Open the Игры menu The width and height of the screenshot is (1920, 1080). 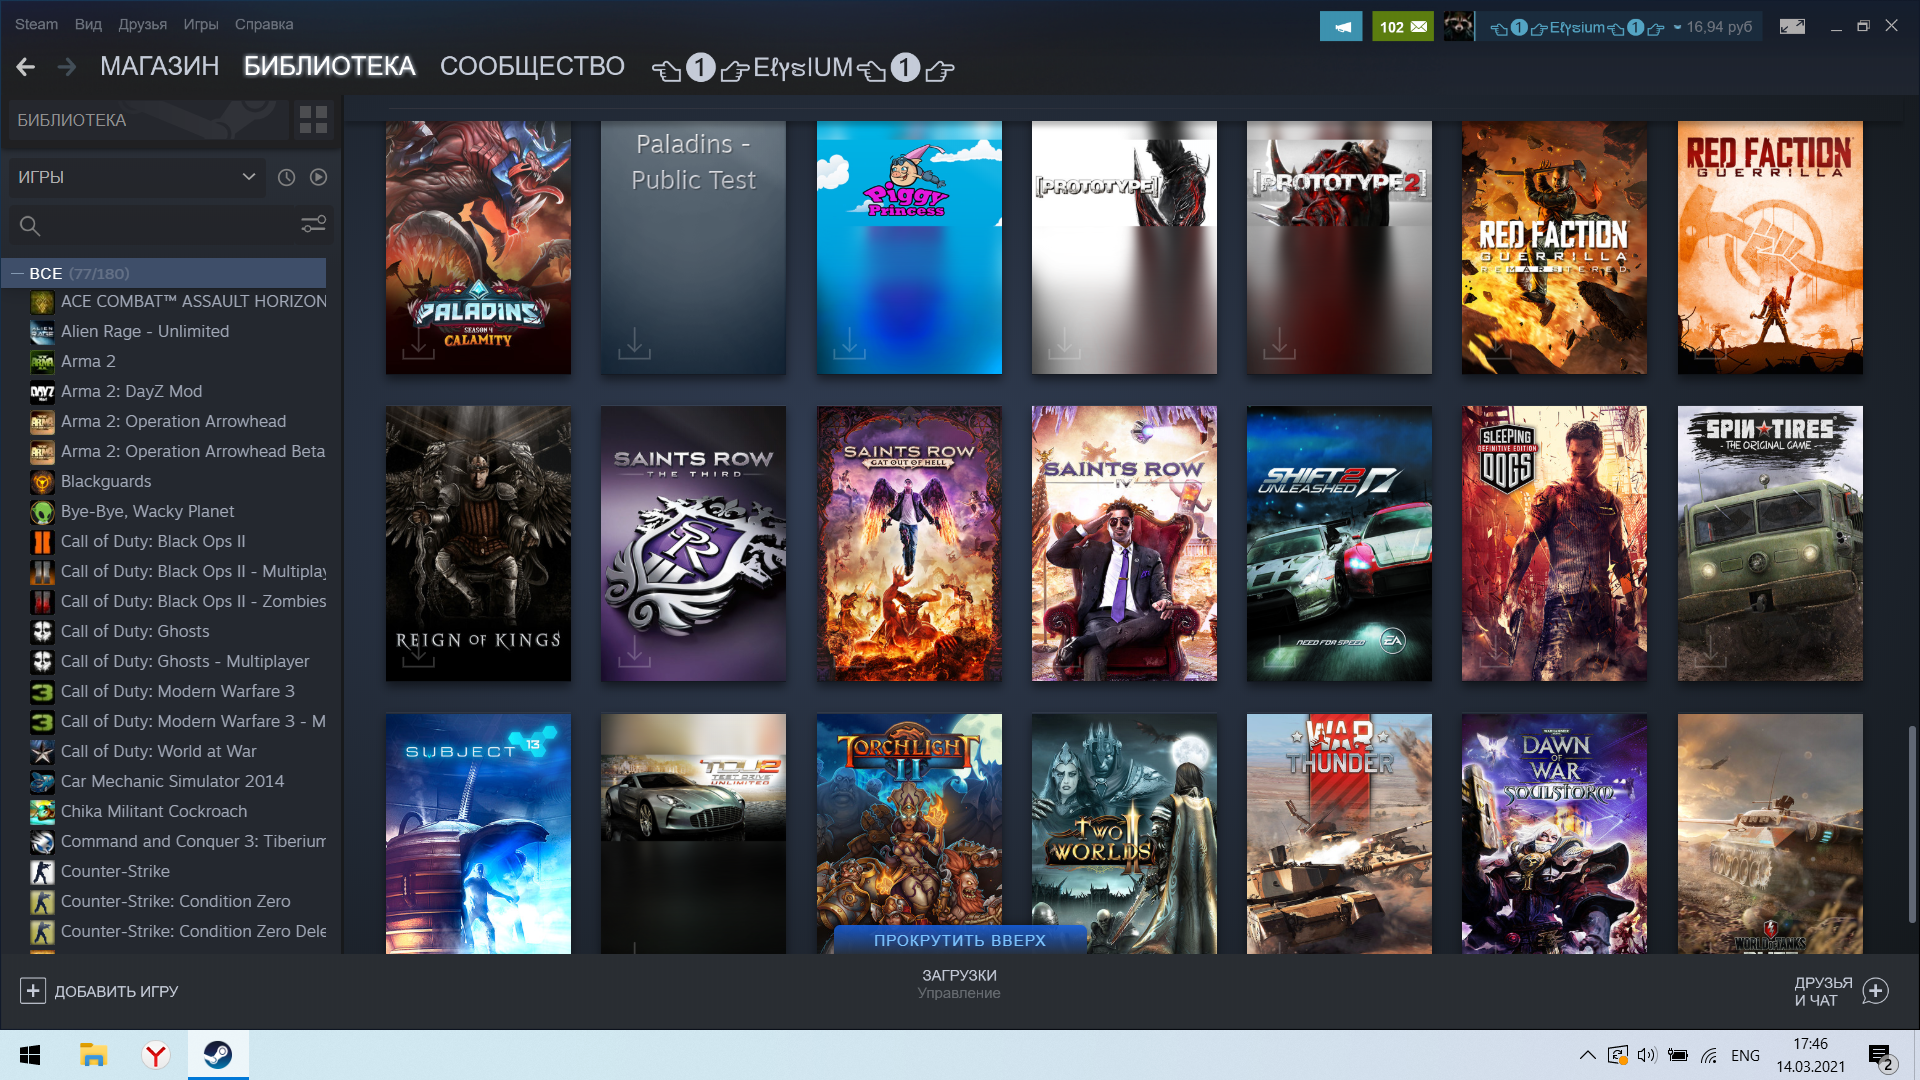[x=200, y=24]
